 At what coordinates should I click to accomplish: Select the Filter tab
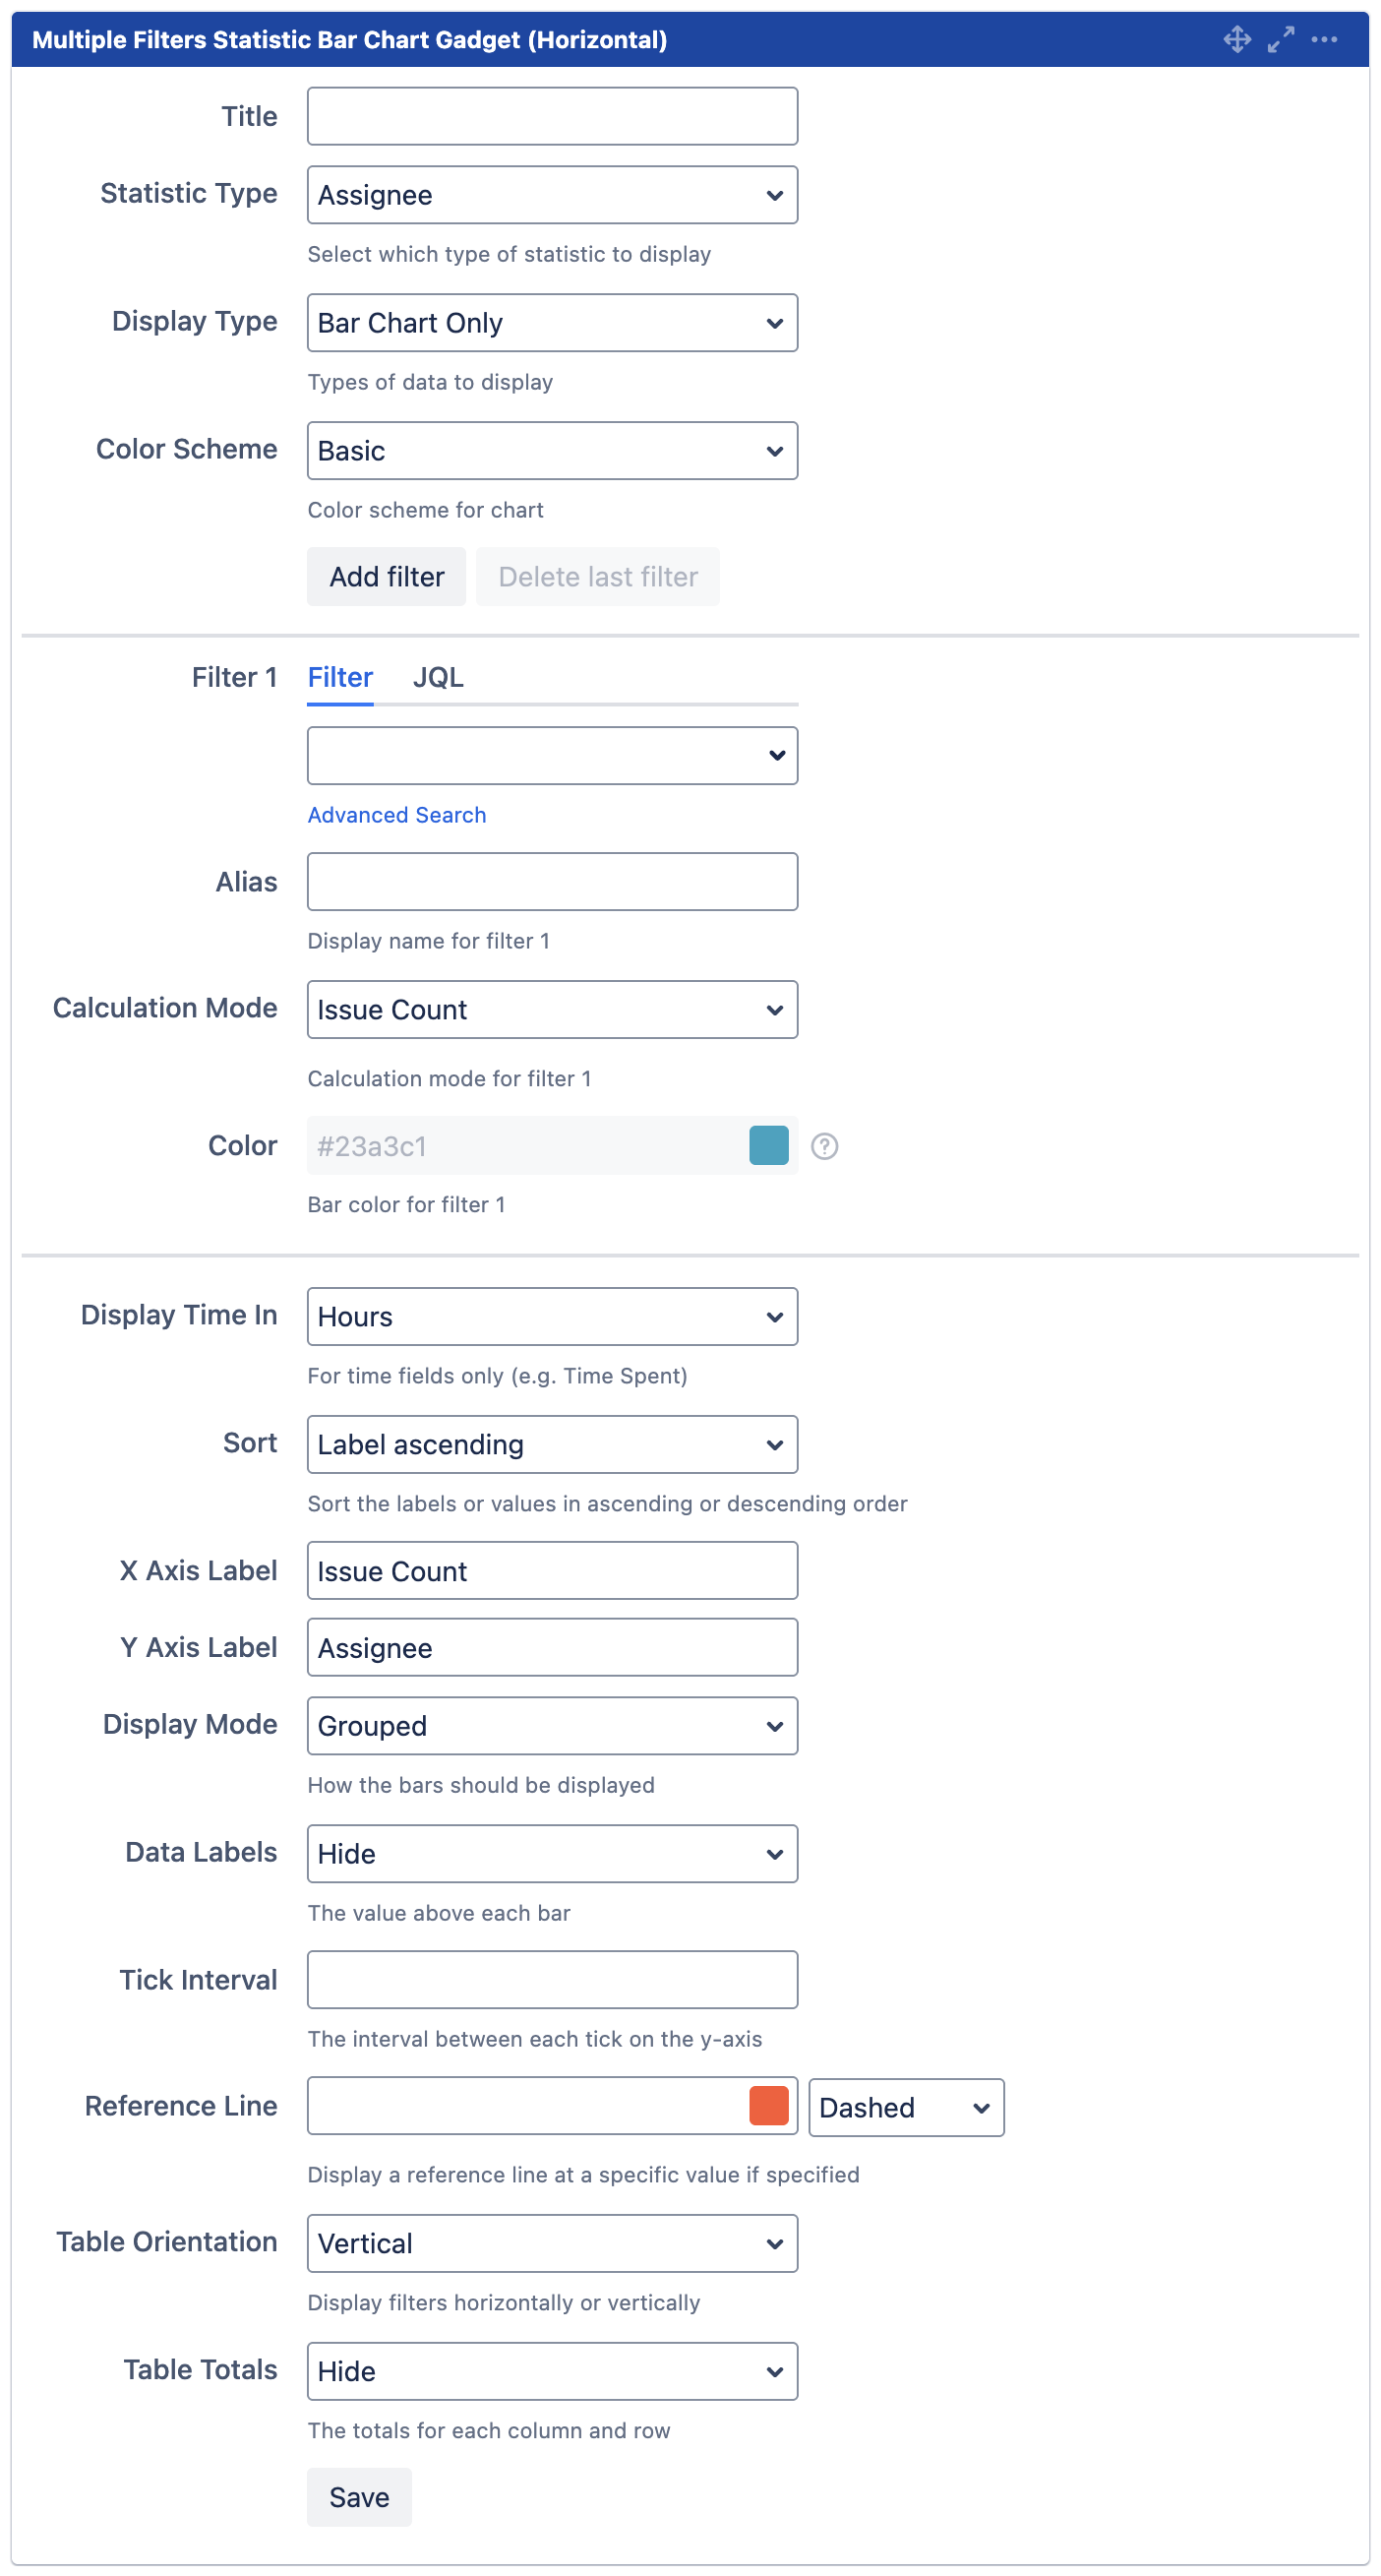click(340, 678)
